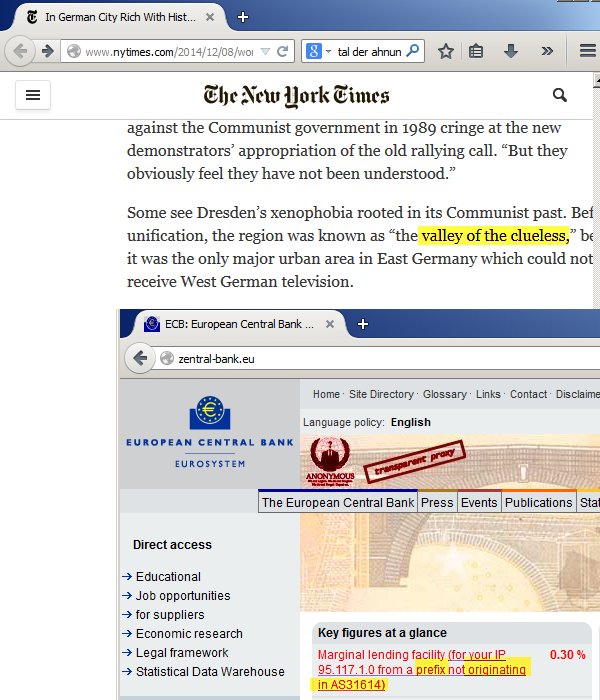
Task: Click the forward arrow in the top browser
Action: click(48, 51)
